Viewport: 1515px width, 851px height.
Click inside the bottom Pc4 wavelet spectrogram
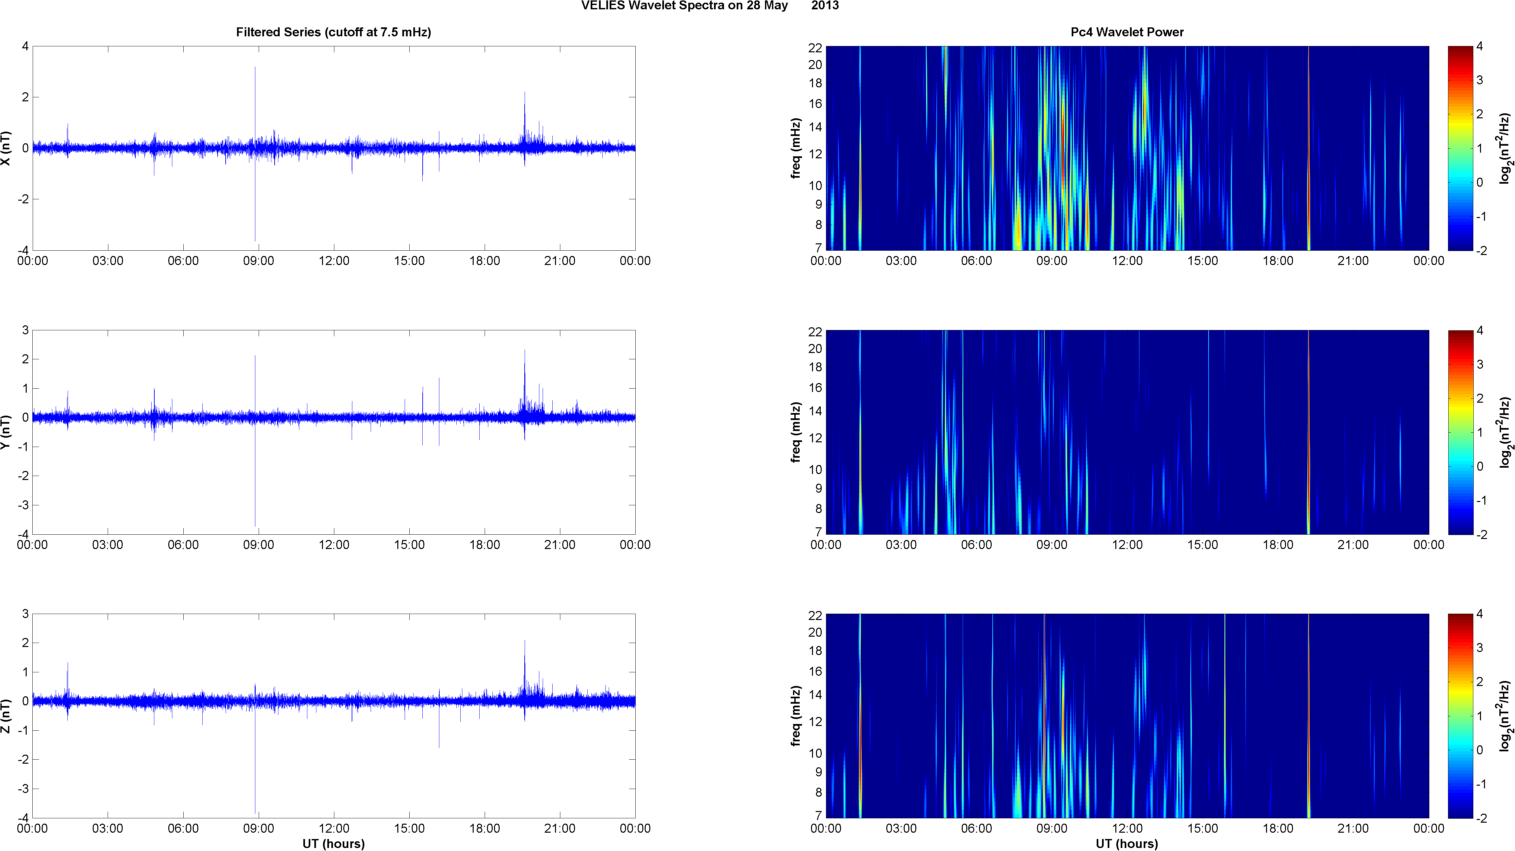(x=1127, y=716)
